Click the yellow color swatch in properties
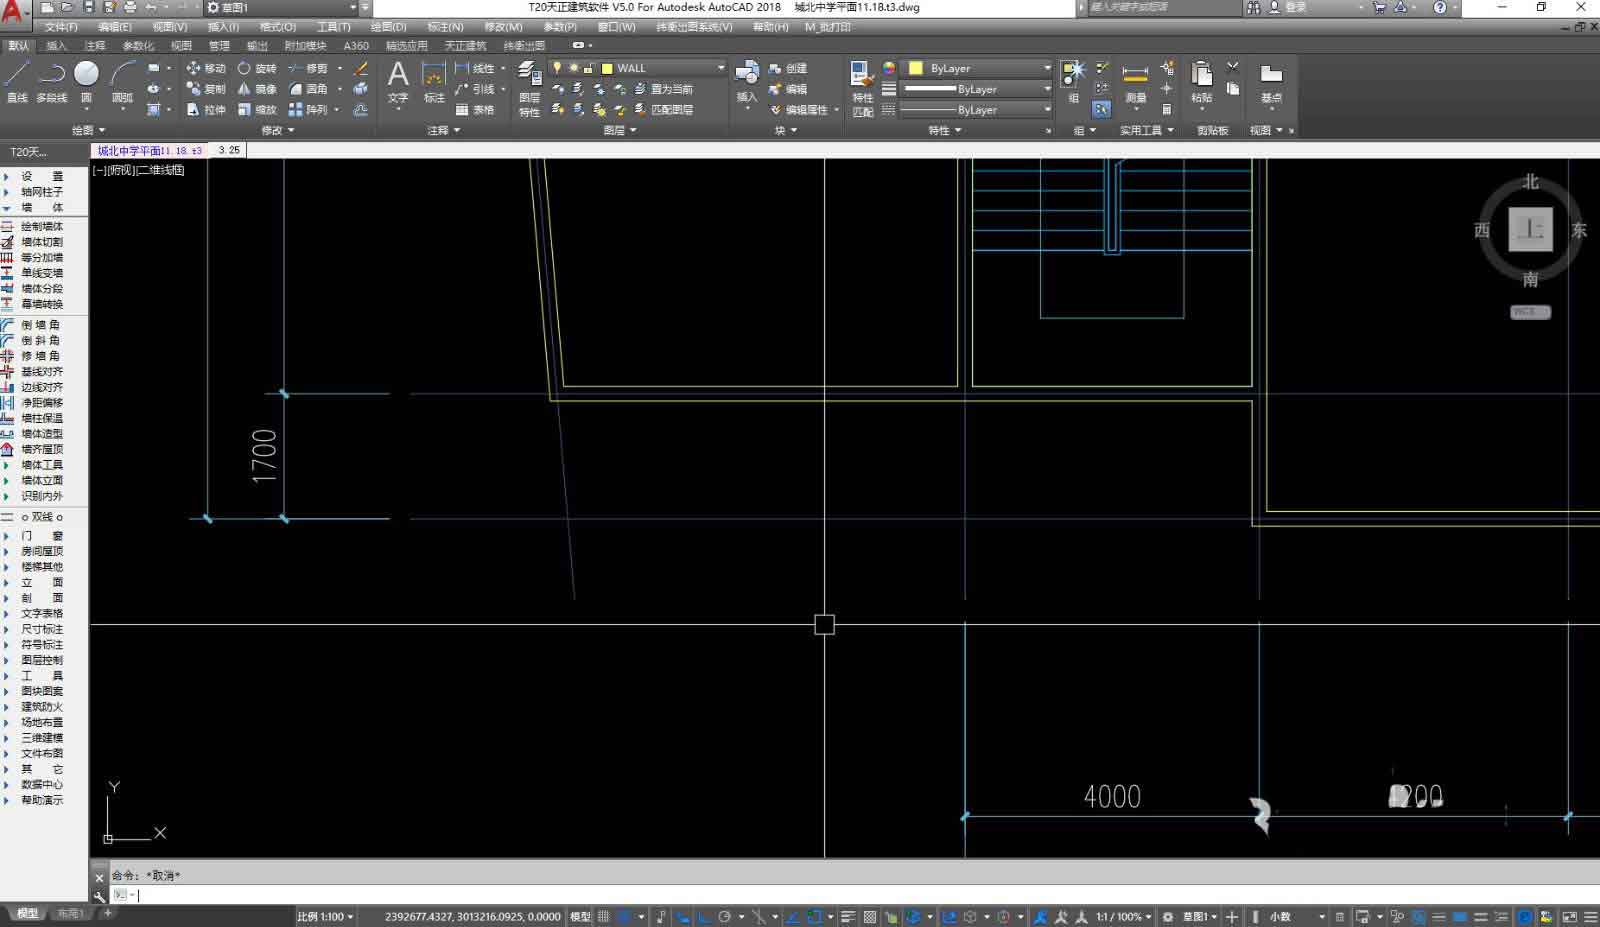Image resolution: width=1600 pixels, height=927 pixels. 915,68
